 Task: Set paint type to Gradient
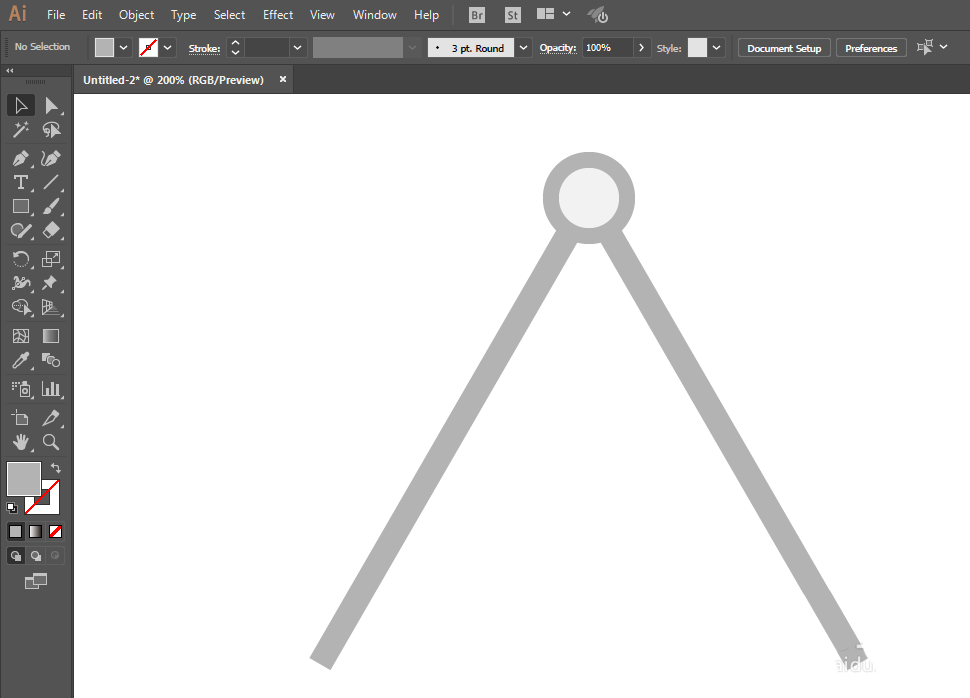click(36, 532)
